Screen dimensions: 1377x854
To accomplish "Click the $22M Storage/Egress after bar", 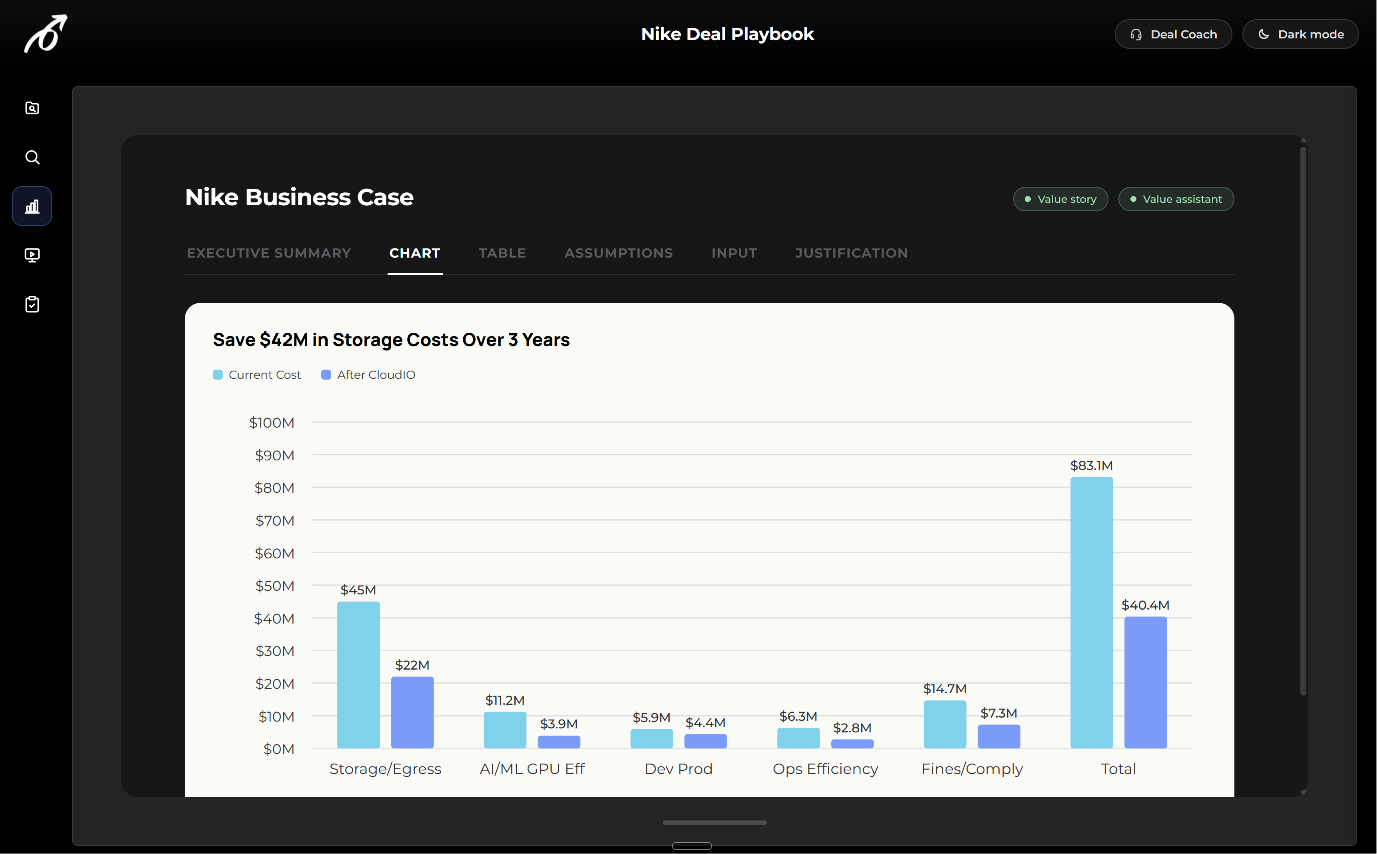I will tap(412, 712).
